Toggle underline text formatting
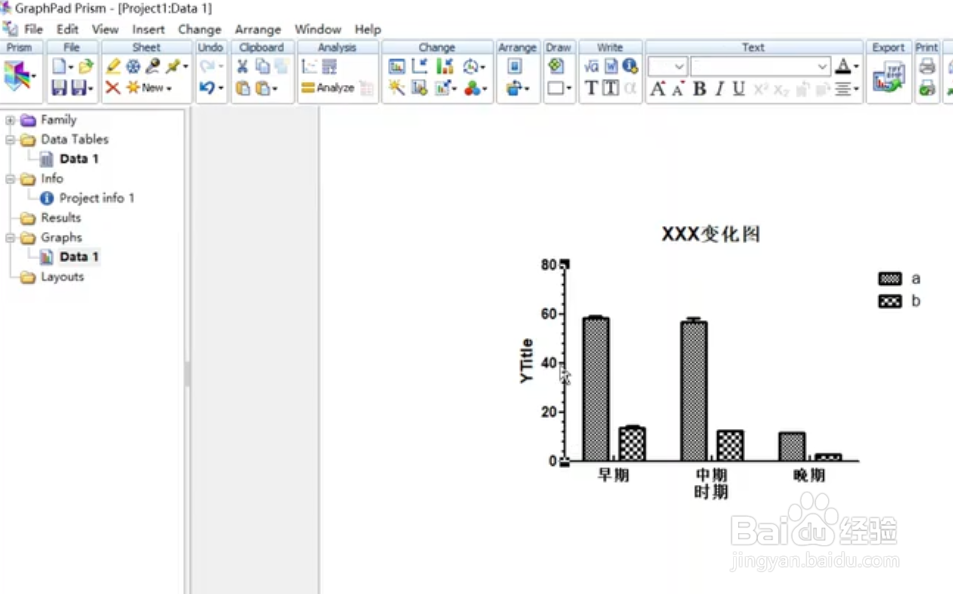 point(737,89)
